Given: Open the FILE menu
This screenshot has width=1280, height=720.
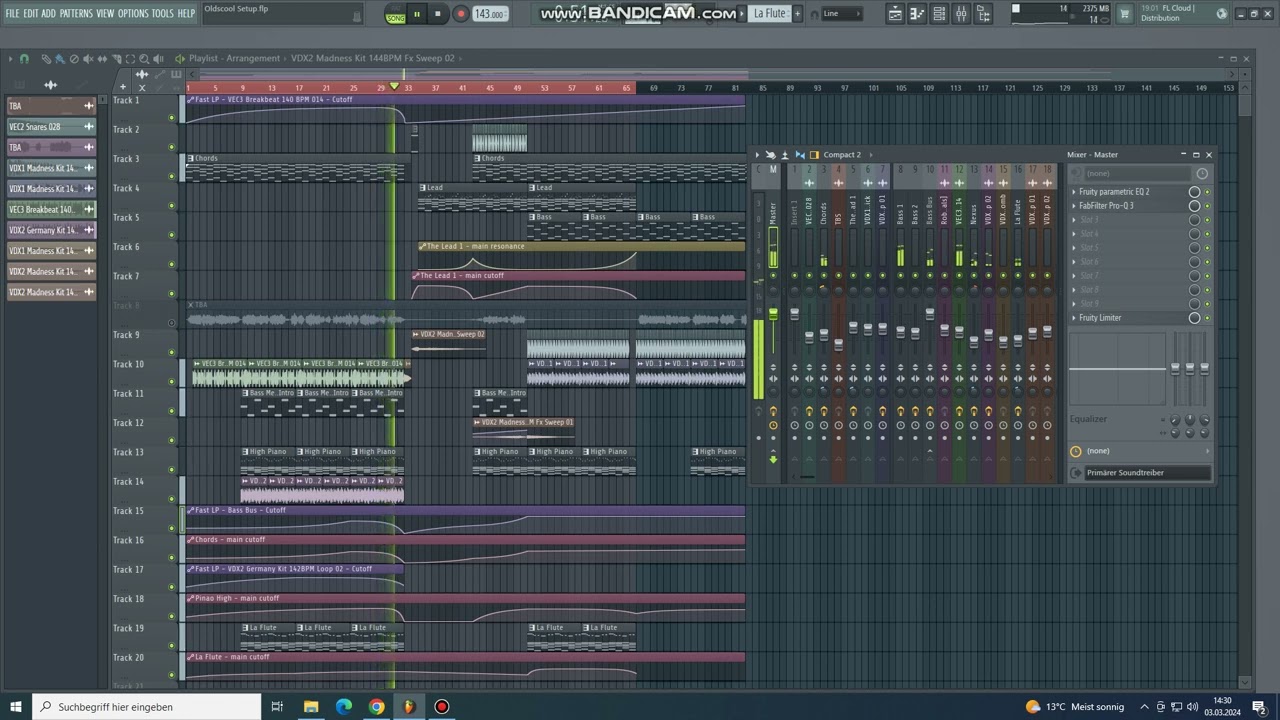Looking at the screenshot, I should [12, 13].
